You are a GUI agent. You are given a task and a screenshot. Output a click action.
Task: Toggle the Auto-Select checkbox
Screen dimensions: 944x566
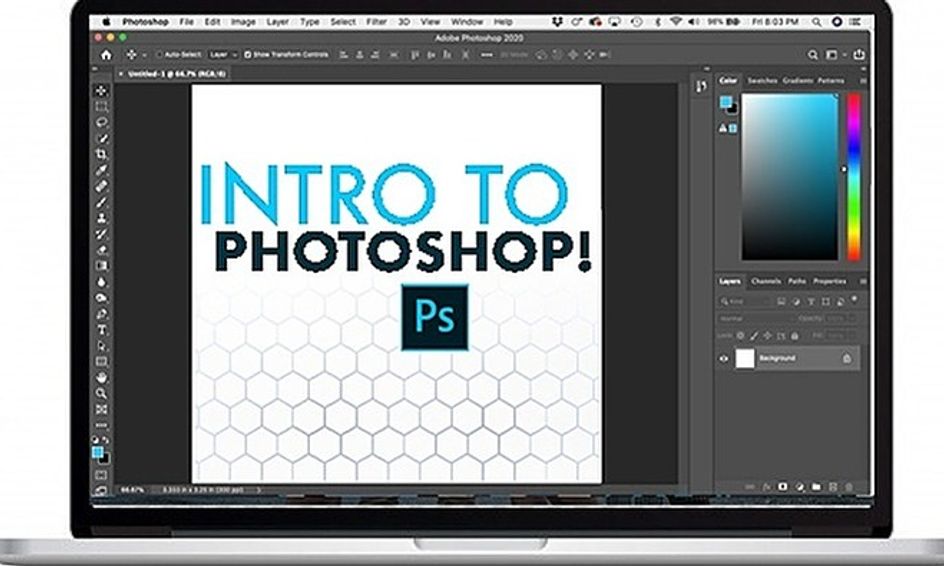pos(159,55)
